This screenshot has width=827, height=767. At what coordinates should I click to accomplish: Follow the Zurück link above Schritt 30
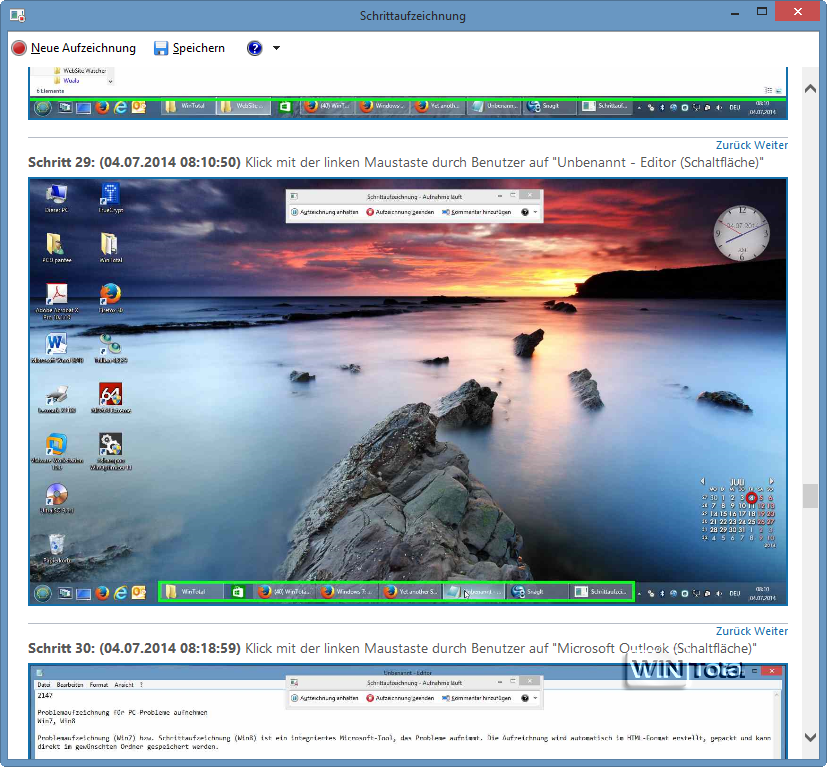click(x=732, y=631)
